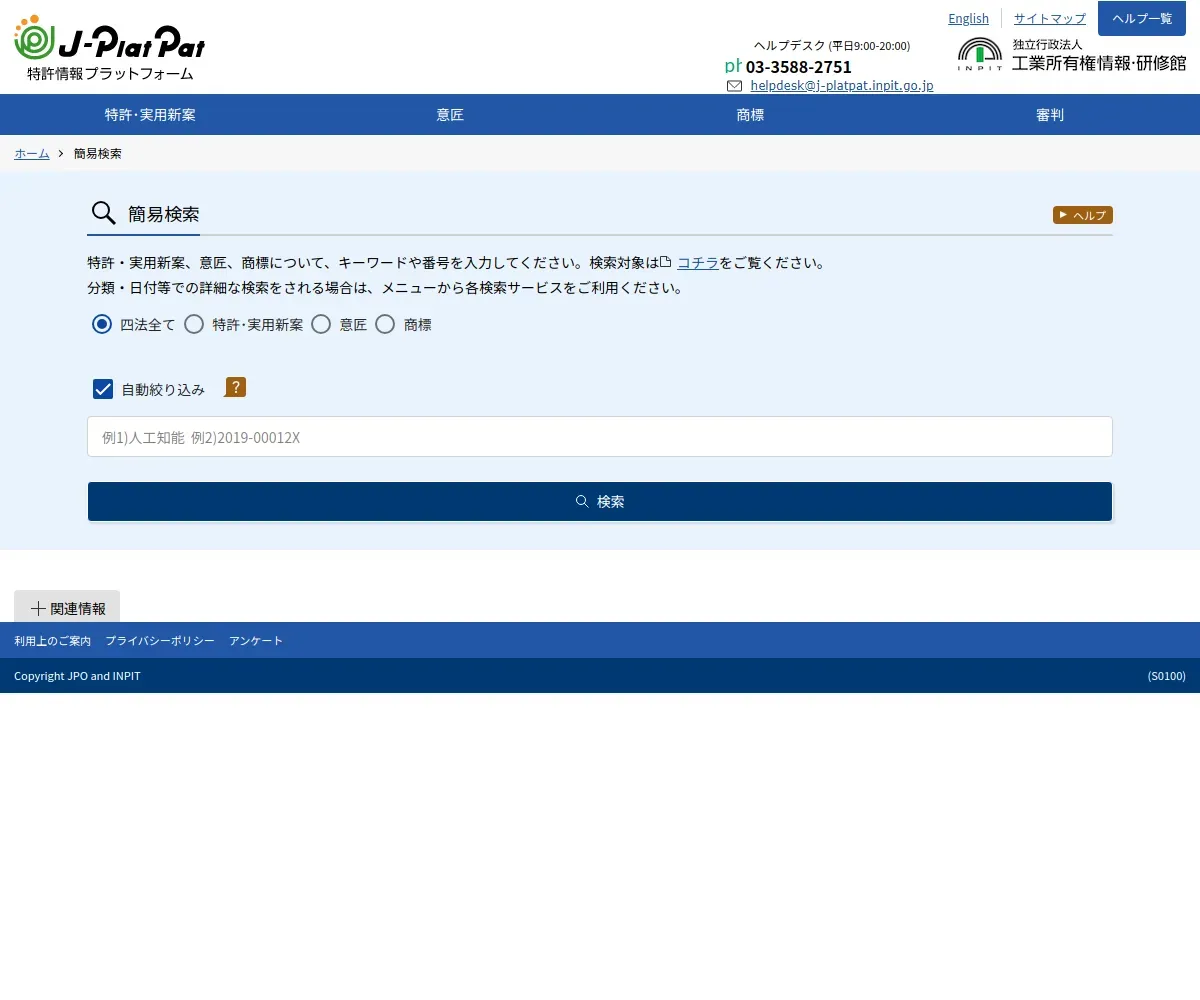Select the 四法全て radio button
Viewport: 1200px width, 1000px height.
(x=102, y=324)
